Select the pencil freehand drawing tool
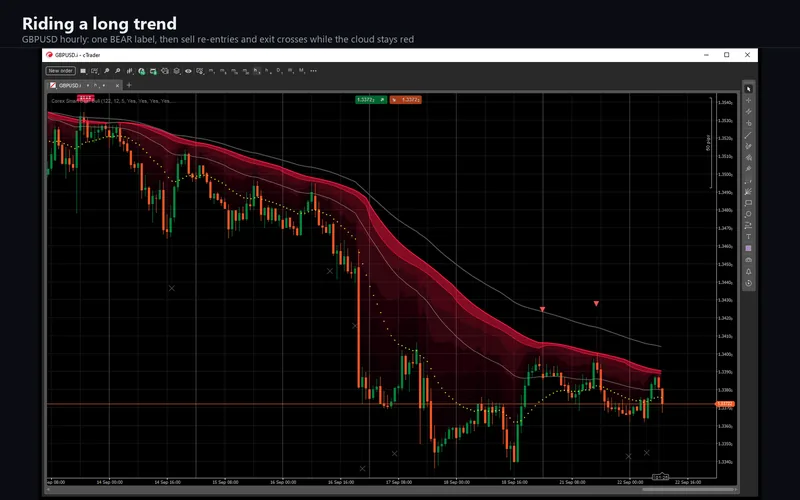This screenshot has width=800, height=500. click(x=748, y=146)
